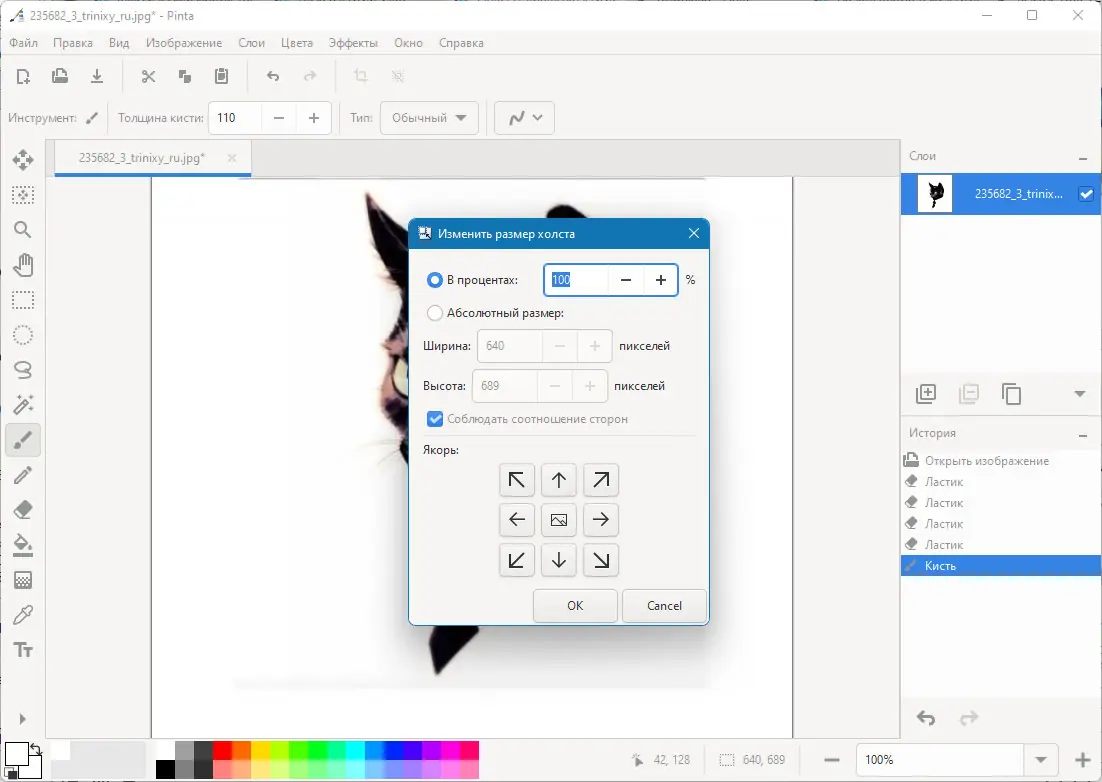Set anchor to bottom center arrow
Screen dimensions: 1102x782
[x=559, y=560]
